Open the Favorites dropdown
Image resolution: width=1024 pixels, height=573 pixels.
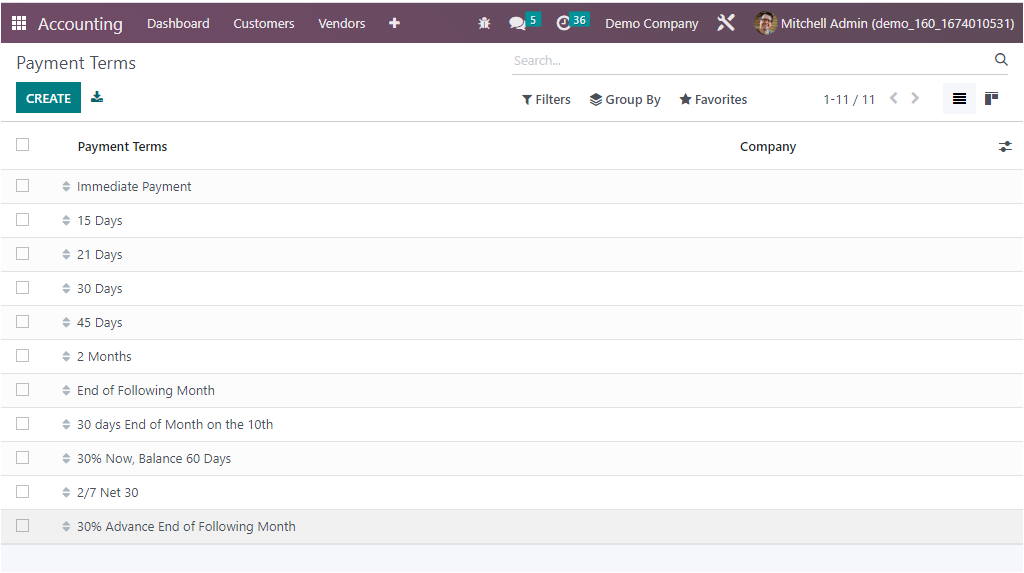[x=713, y=99]
